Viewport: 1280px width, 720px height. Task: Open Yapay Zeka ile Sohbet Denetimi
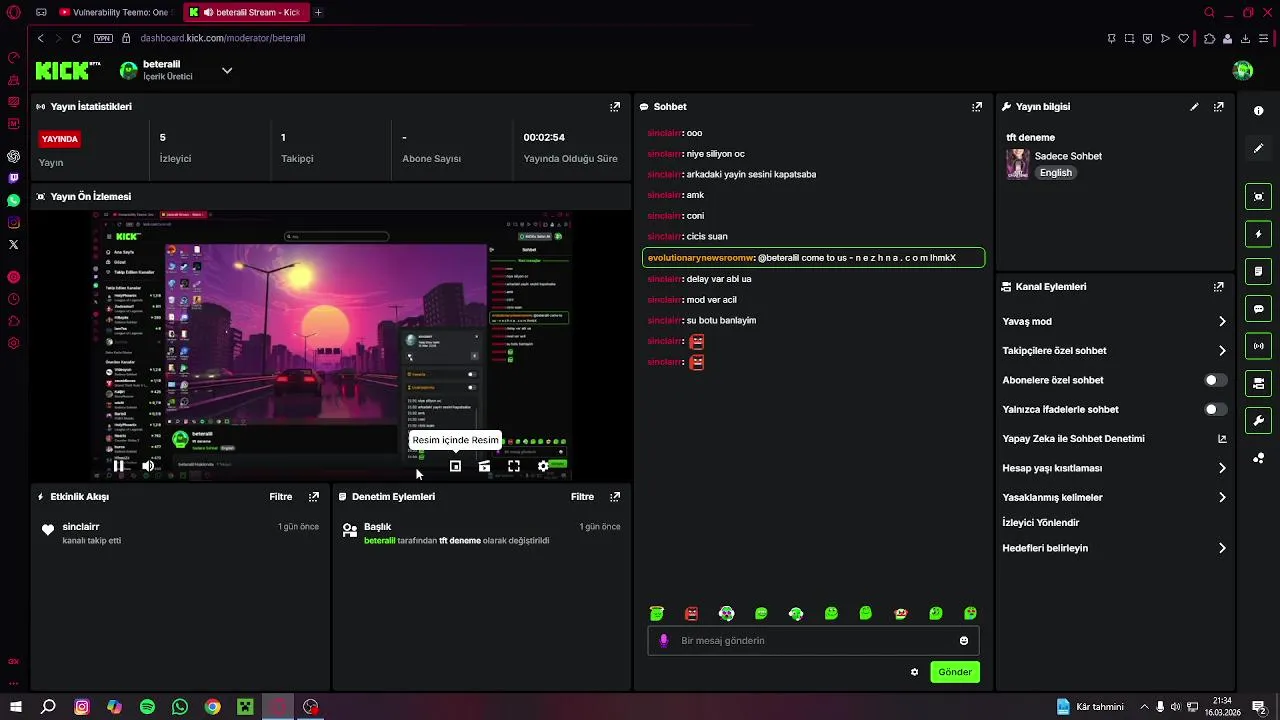point(1115,439)
